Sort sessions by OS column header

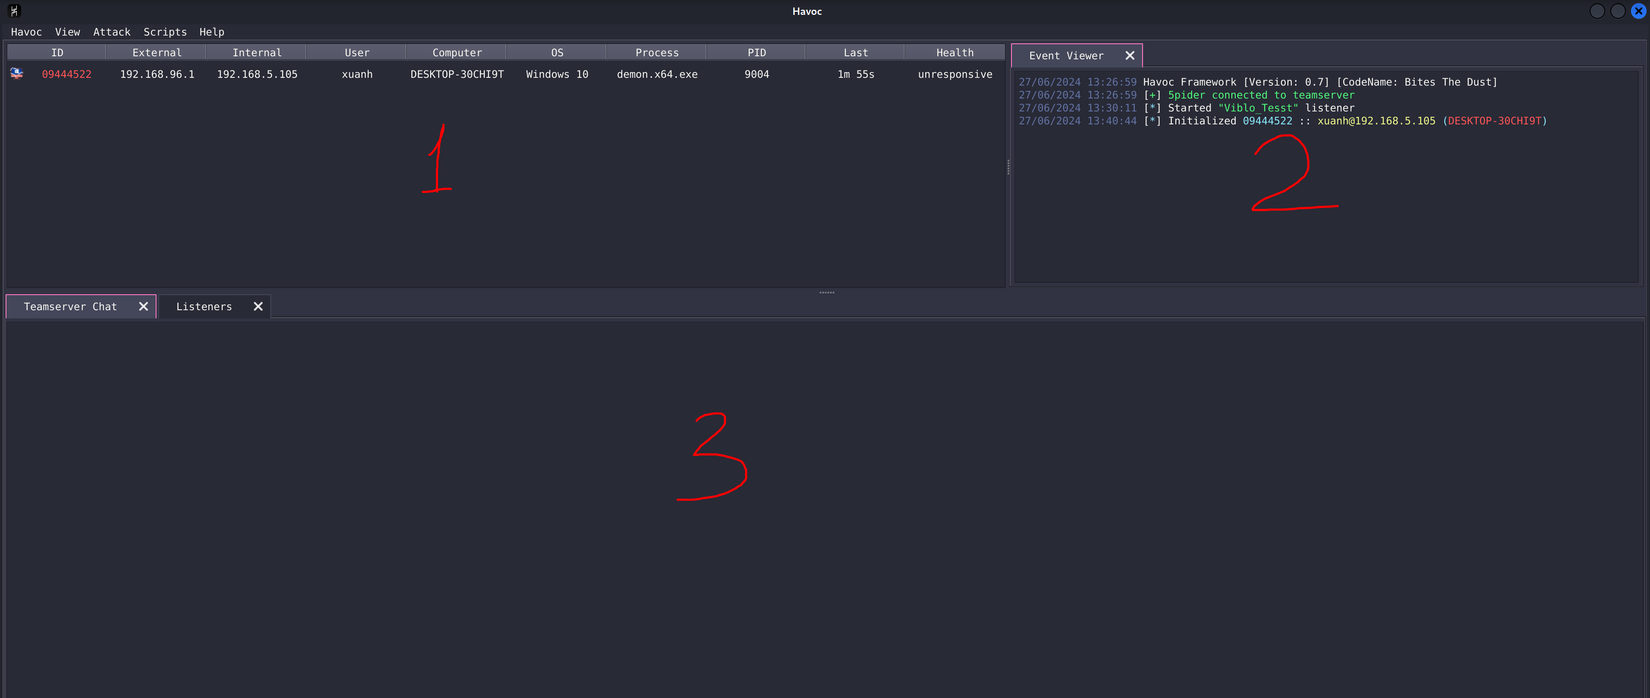tap(557, 52)
